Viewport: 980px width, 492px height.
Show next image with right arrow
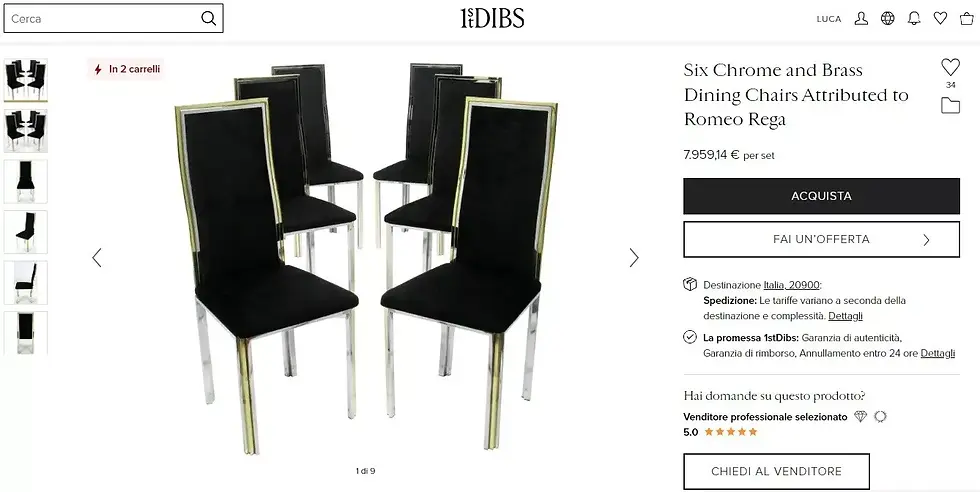tap(634, 258)
